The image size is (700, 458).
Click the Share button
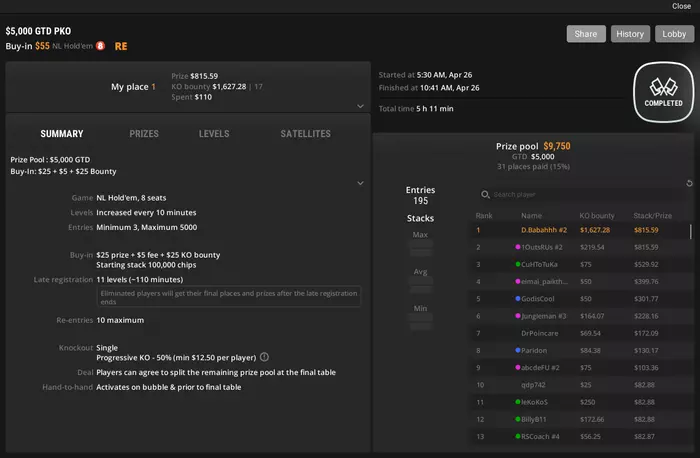[586, 34]
